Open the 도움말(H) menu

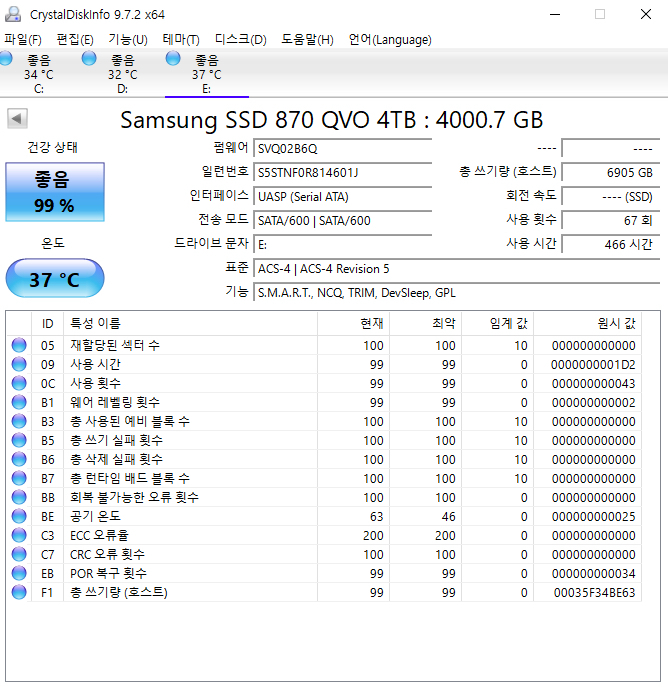pyautogui.click(x=307, y=40)
